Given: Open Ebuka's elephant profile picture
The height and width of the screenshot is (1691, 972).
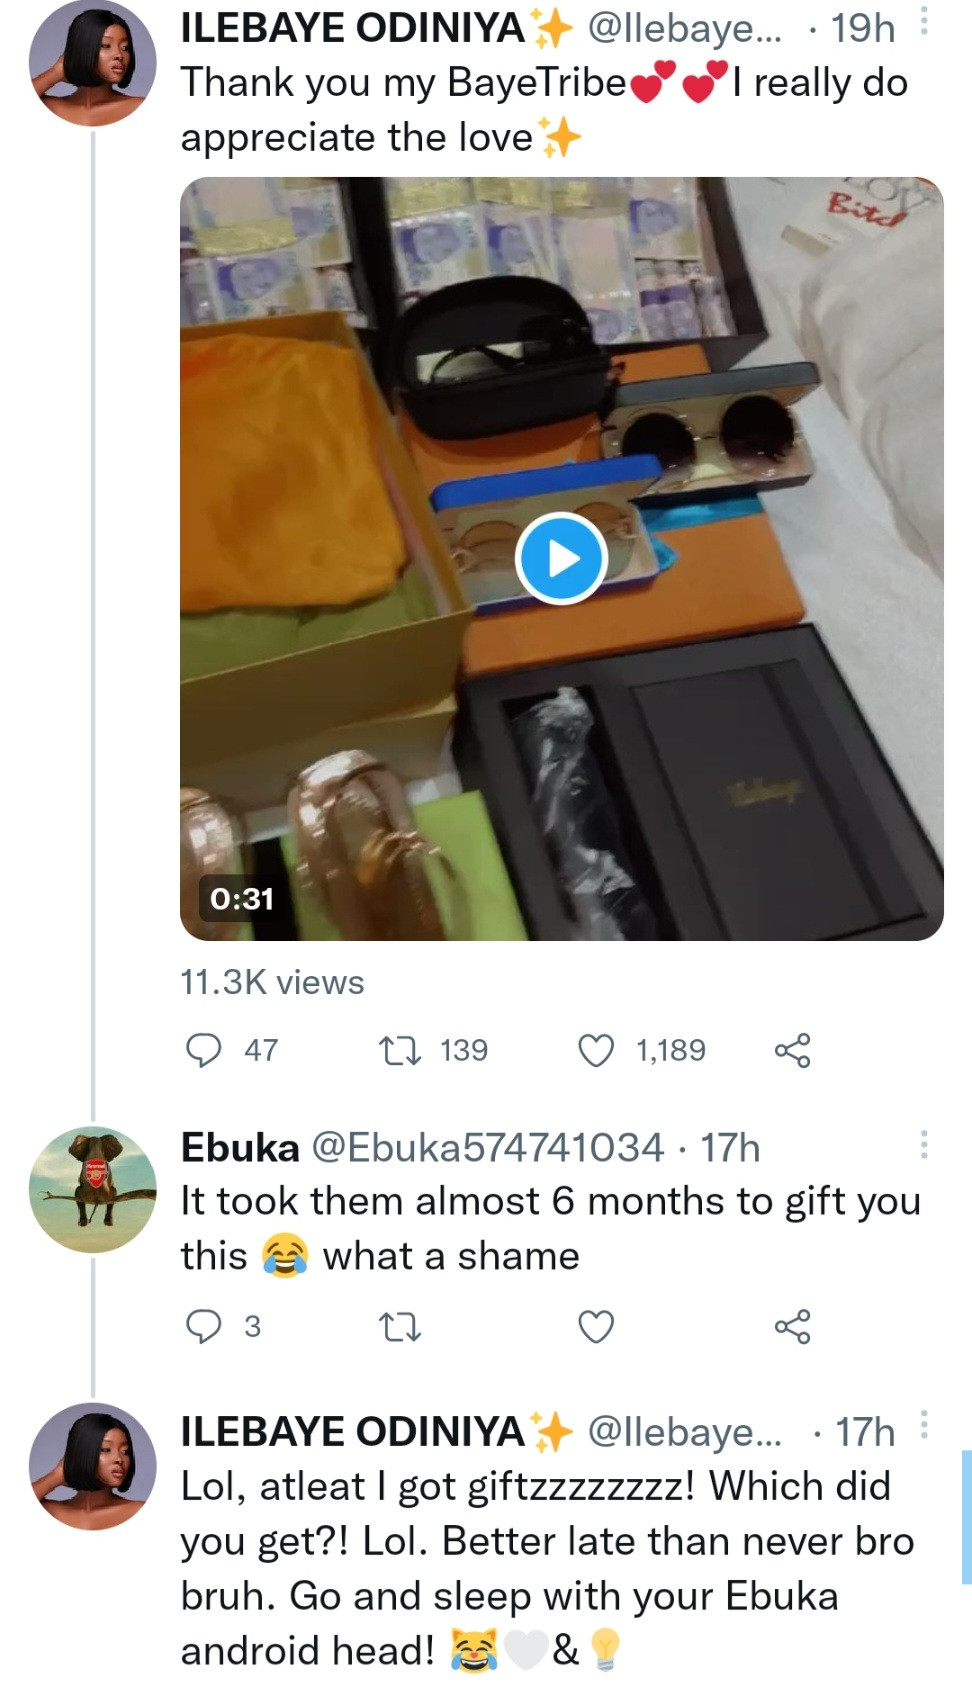Looking at the screenshot, I should 93,1190.
